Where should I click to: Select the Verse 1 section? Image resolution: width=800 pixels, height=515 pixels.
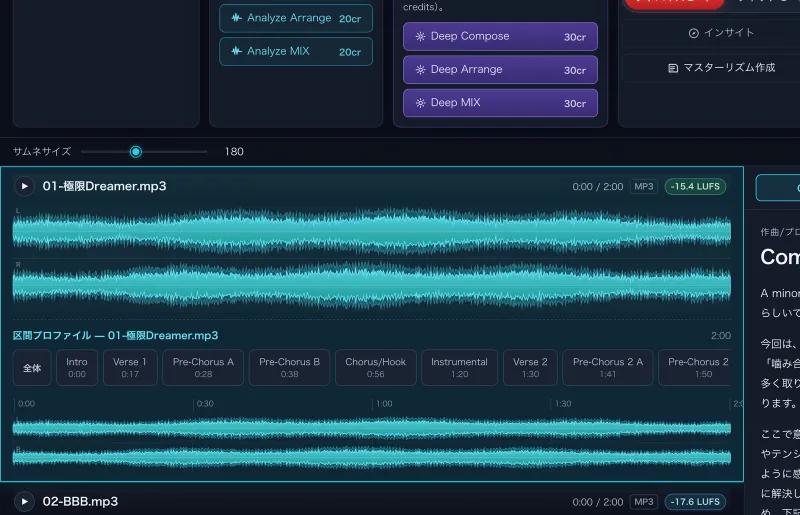coord(130,367)
